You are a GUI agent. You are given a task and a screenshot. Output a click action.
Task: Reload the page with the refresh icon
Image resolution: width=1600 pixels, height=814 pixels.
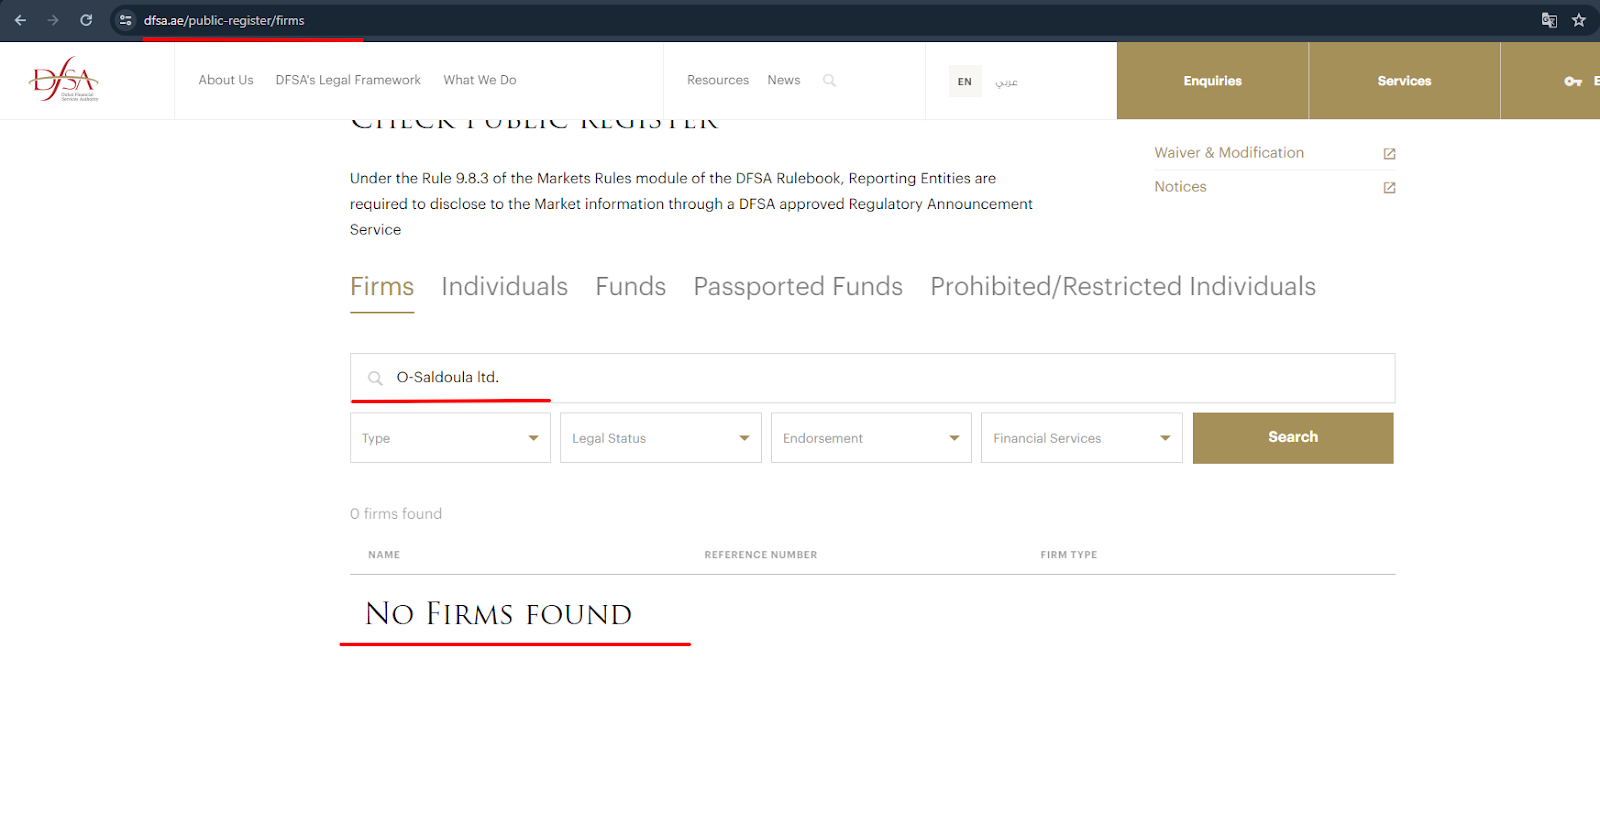pos(86,20)
